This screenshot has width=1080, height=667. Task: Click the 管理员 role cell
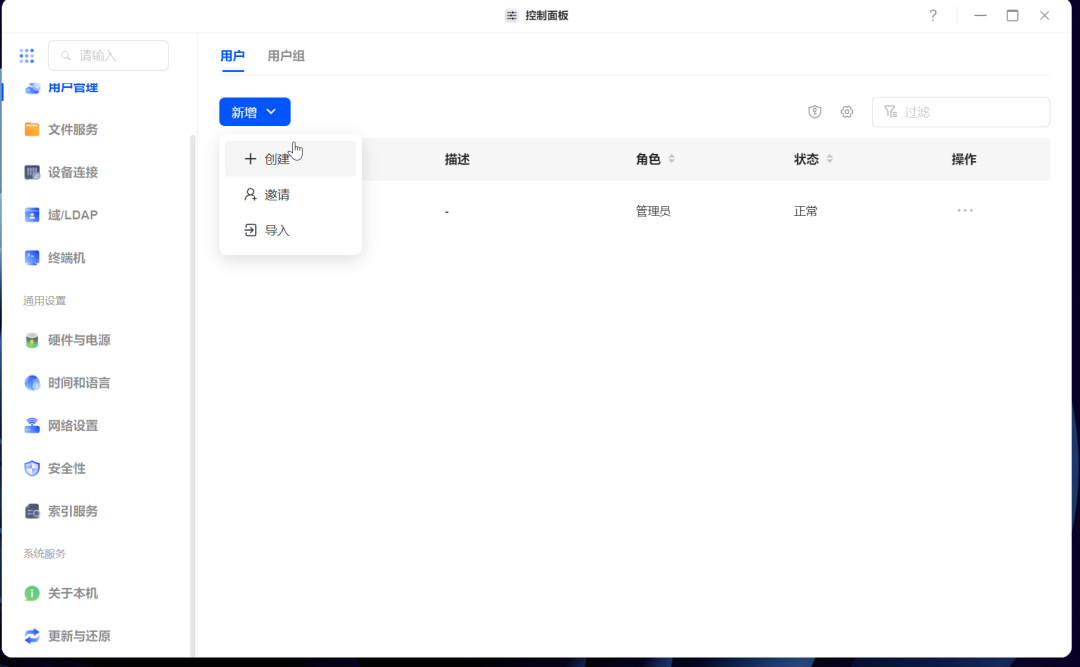(653, 212)
